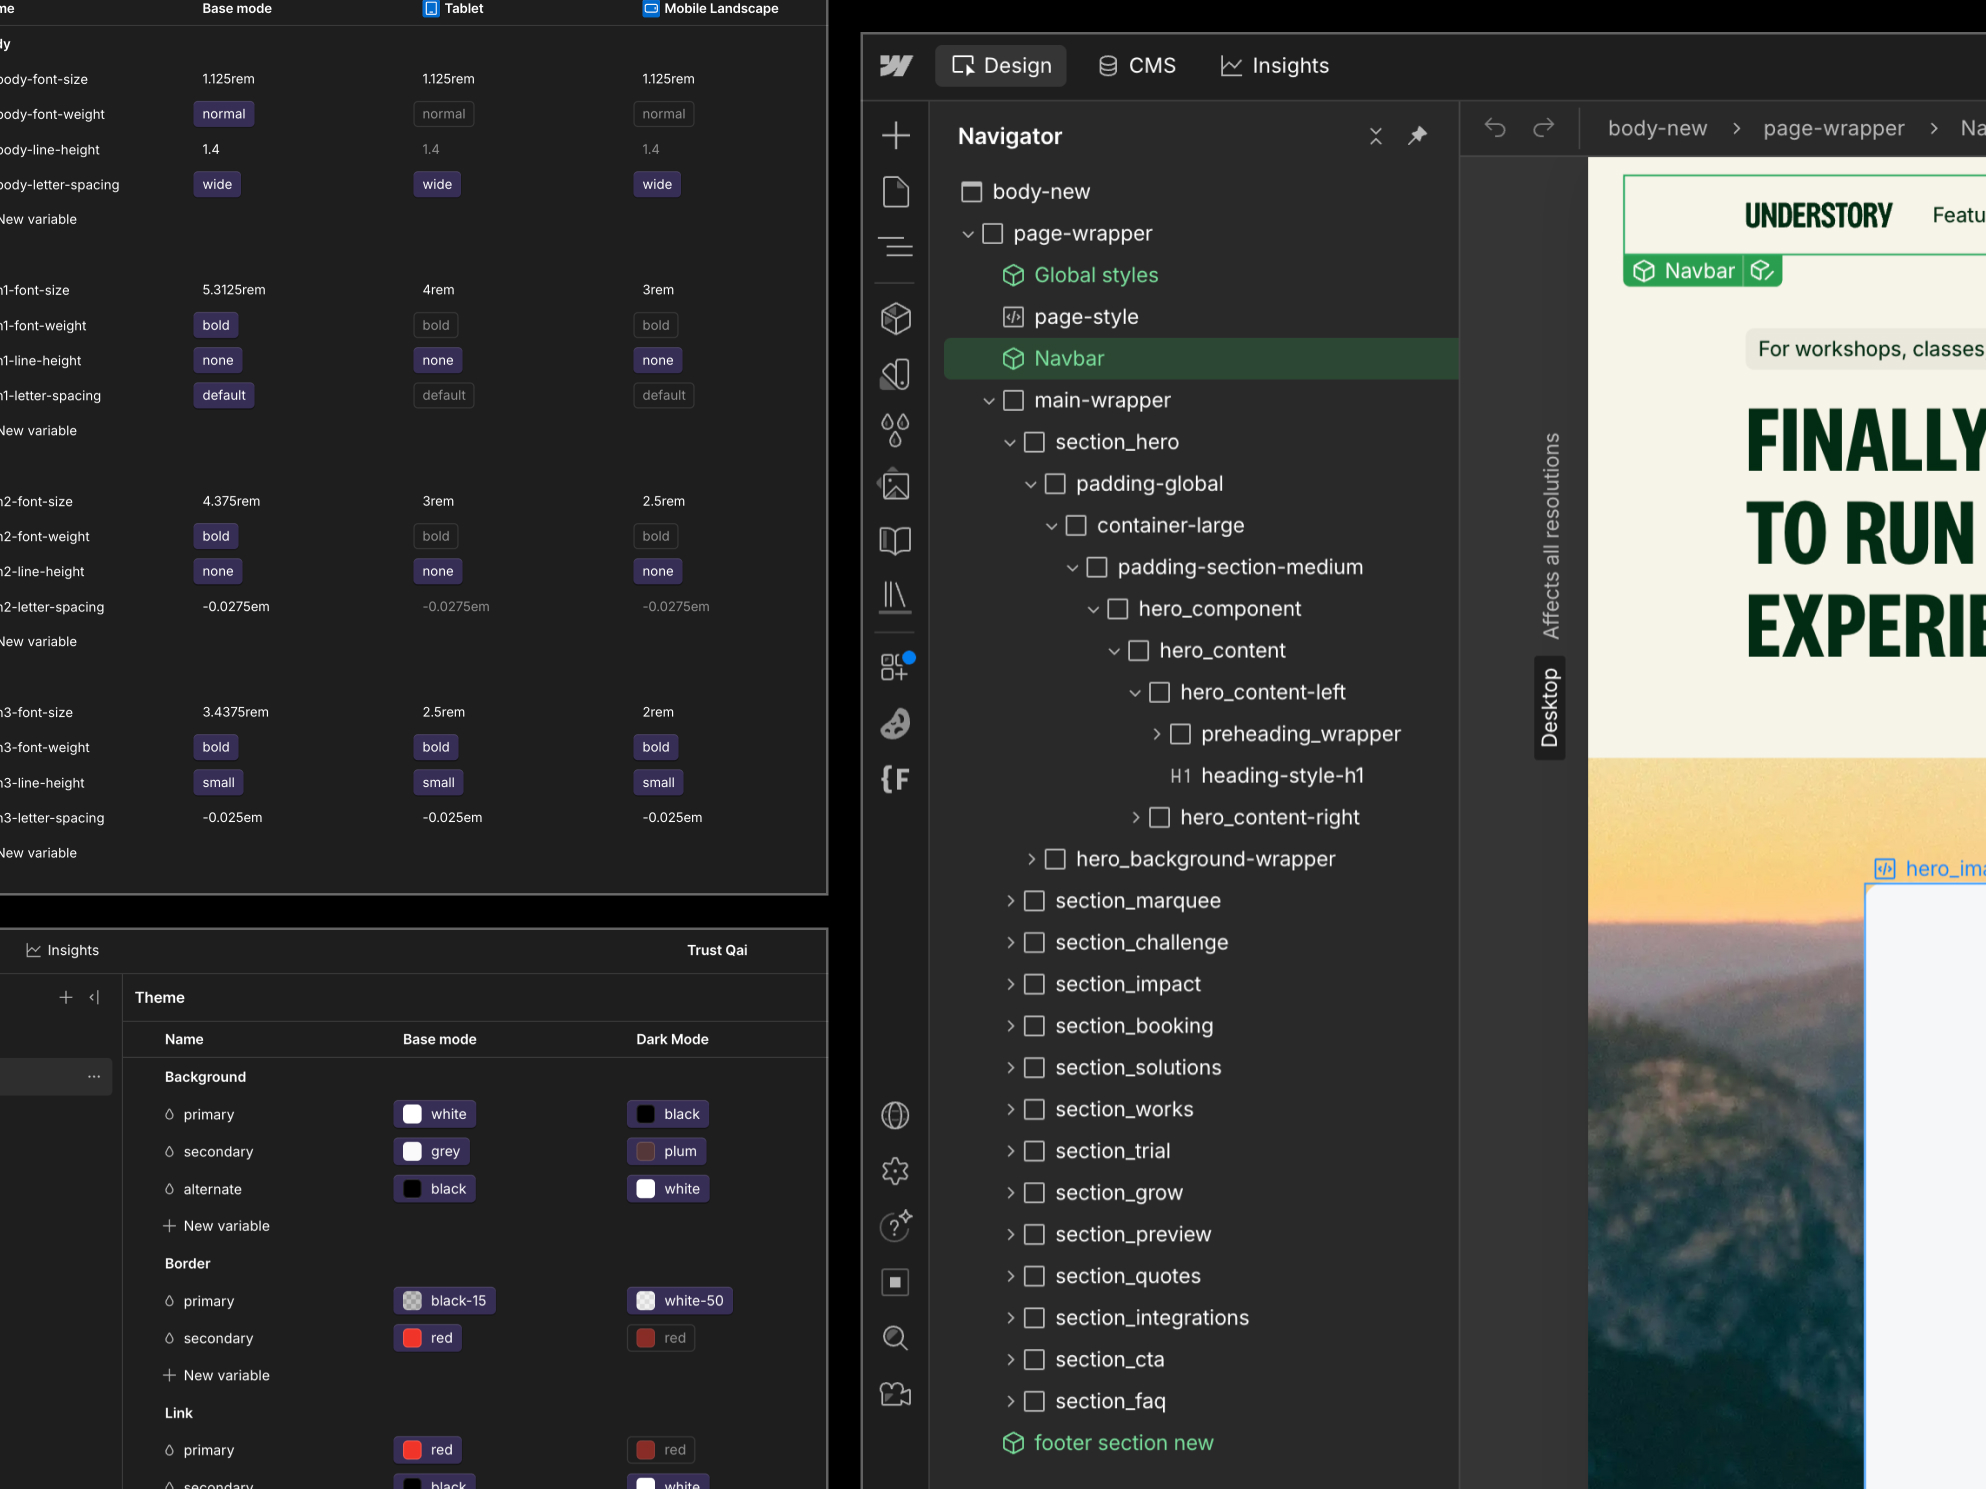Expand section_faq in Navigator
1986x1489 pixels.
(1010, 1401)
